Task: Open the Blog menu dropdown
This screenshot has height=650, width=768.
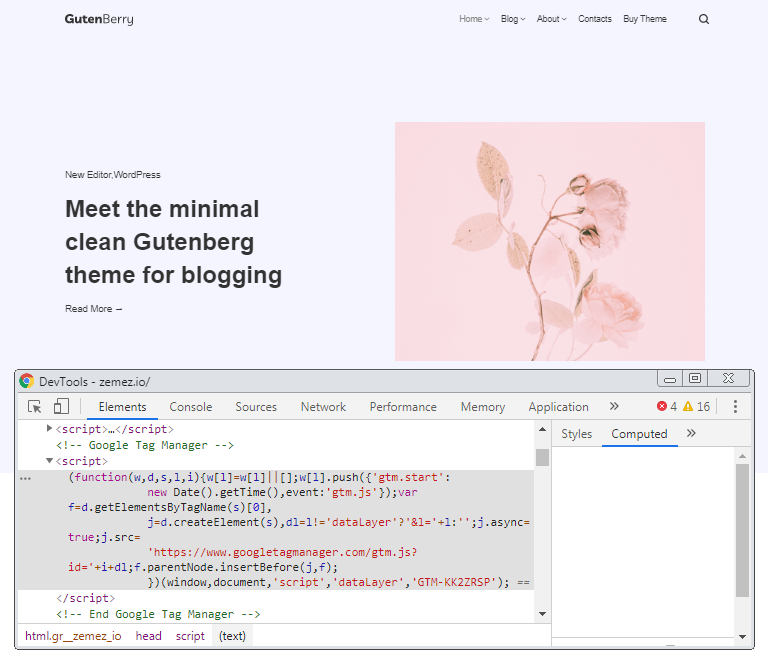Action: pos(513,19)
